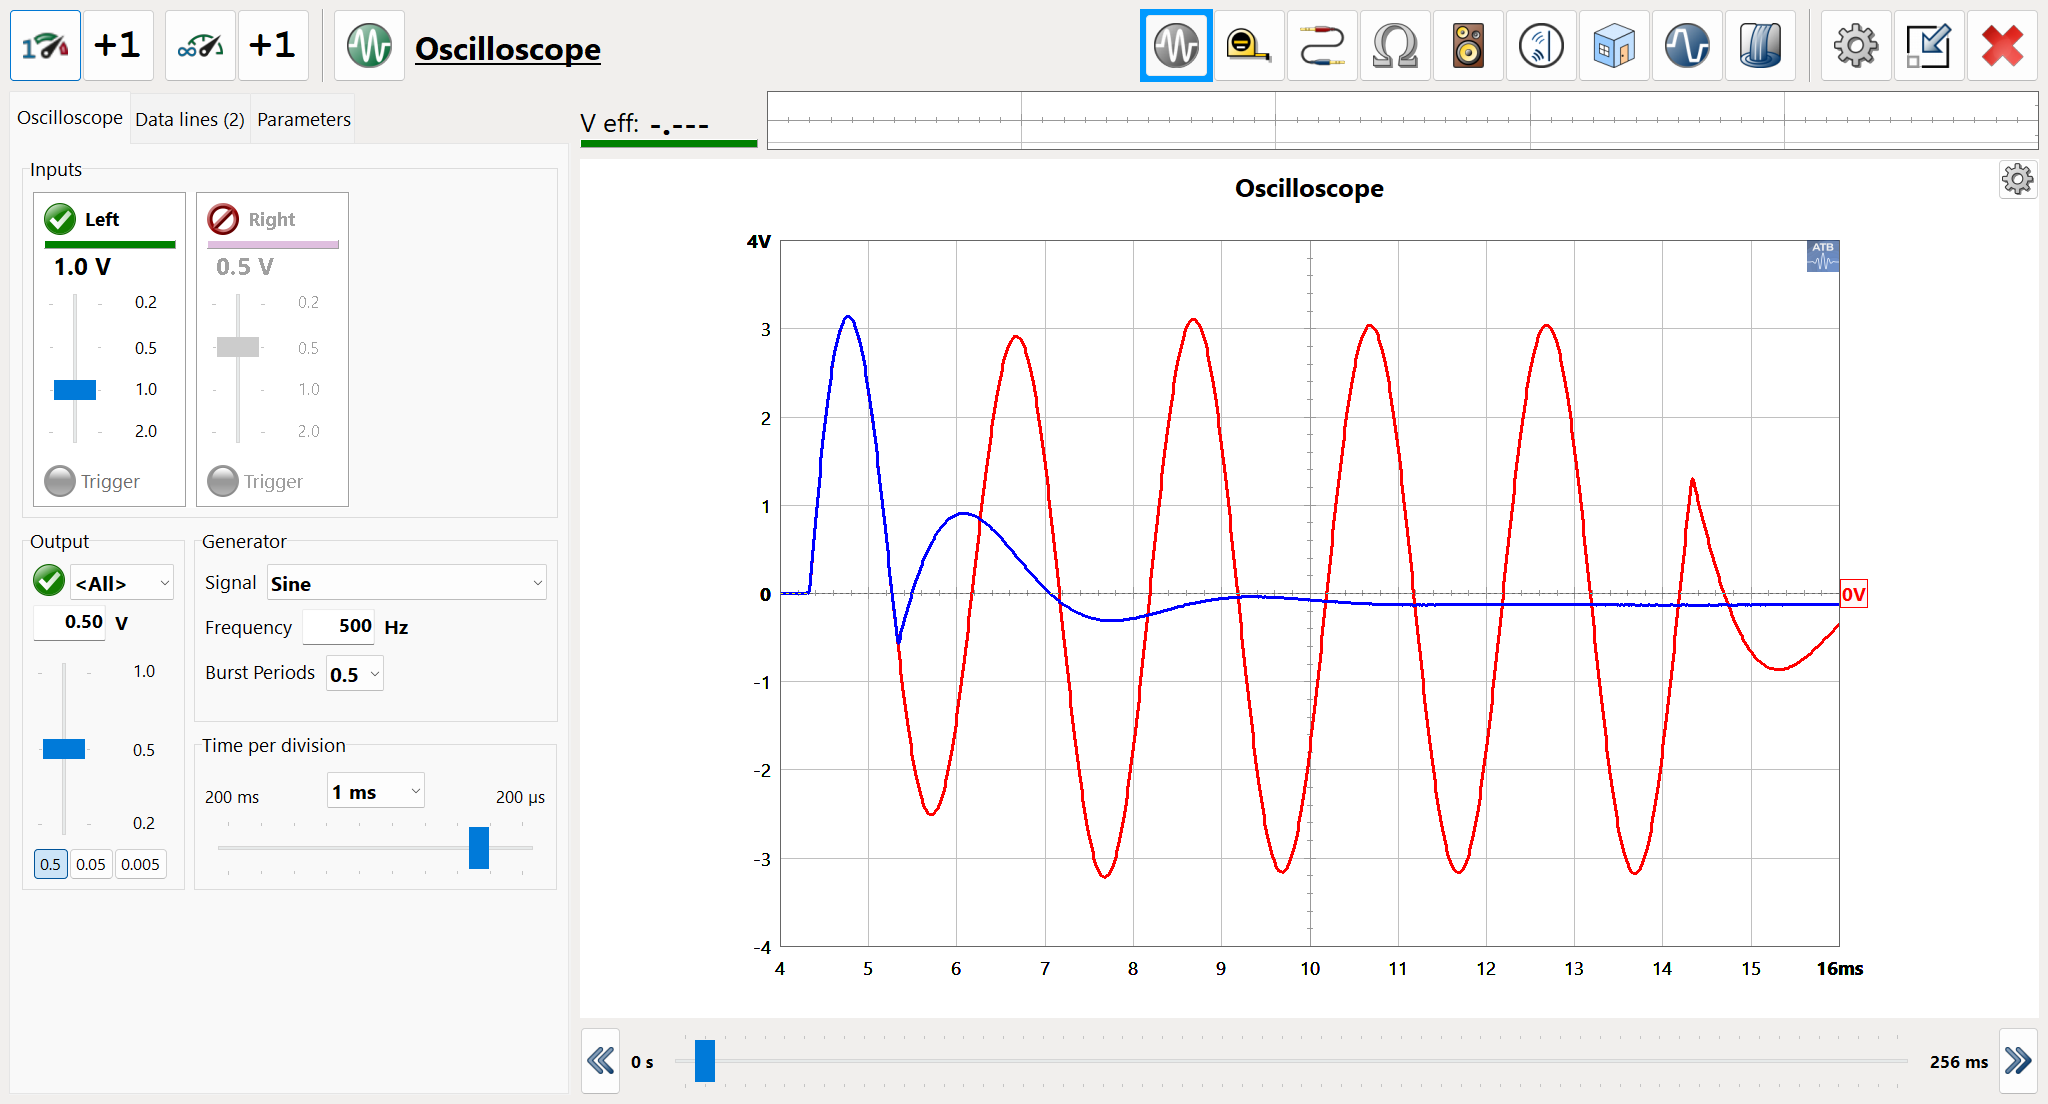Screen dimensions: 2048x1104
Task: Switch to the Data lines tab
Action: [x=188, y=118]
